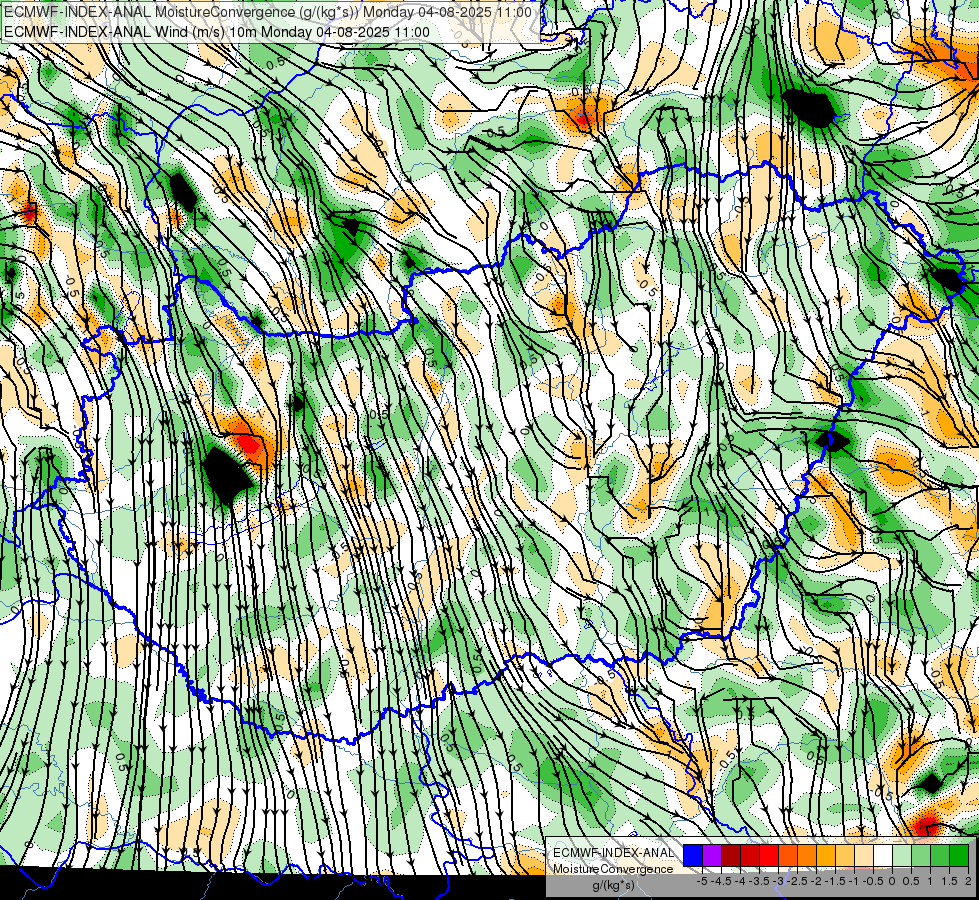
Task: Click the maroon legend swatch between -4.5 and -4
Action: point(731,856)
